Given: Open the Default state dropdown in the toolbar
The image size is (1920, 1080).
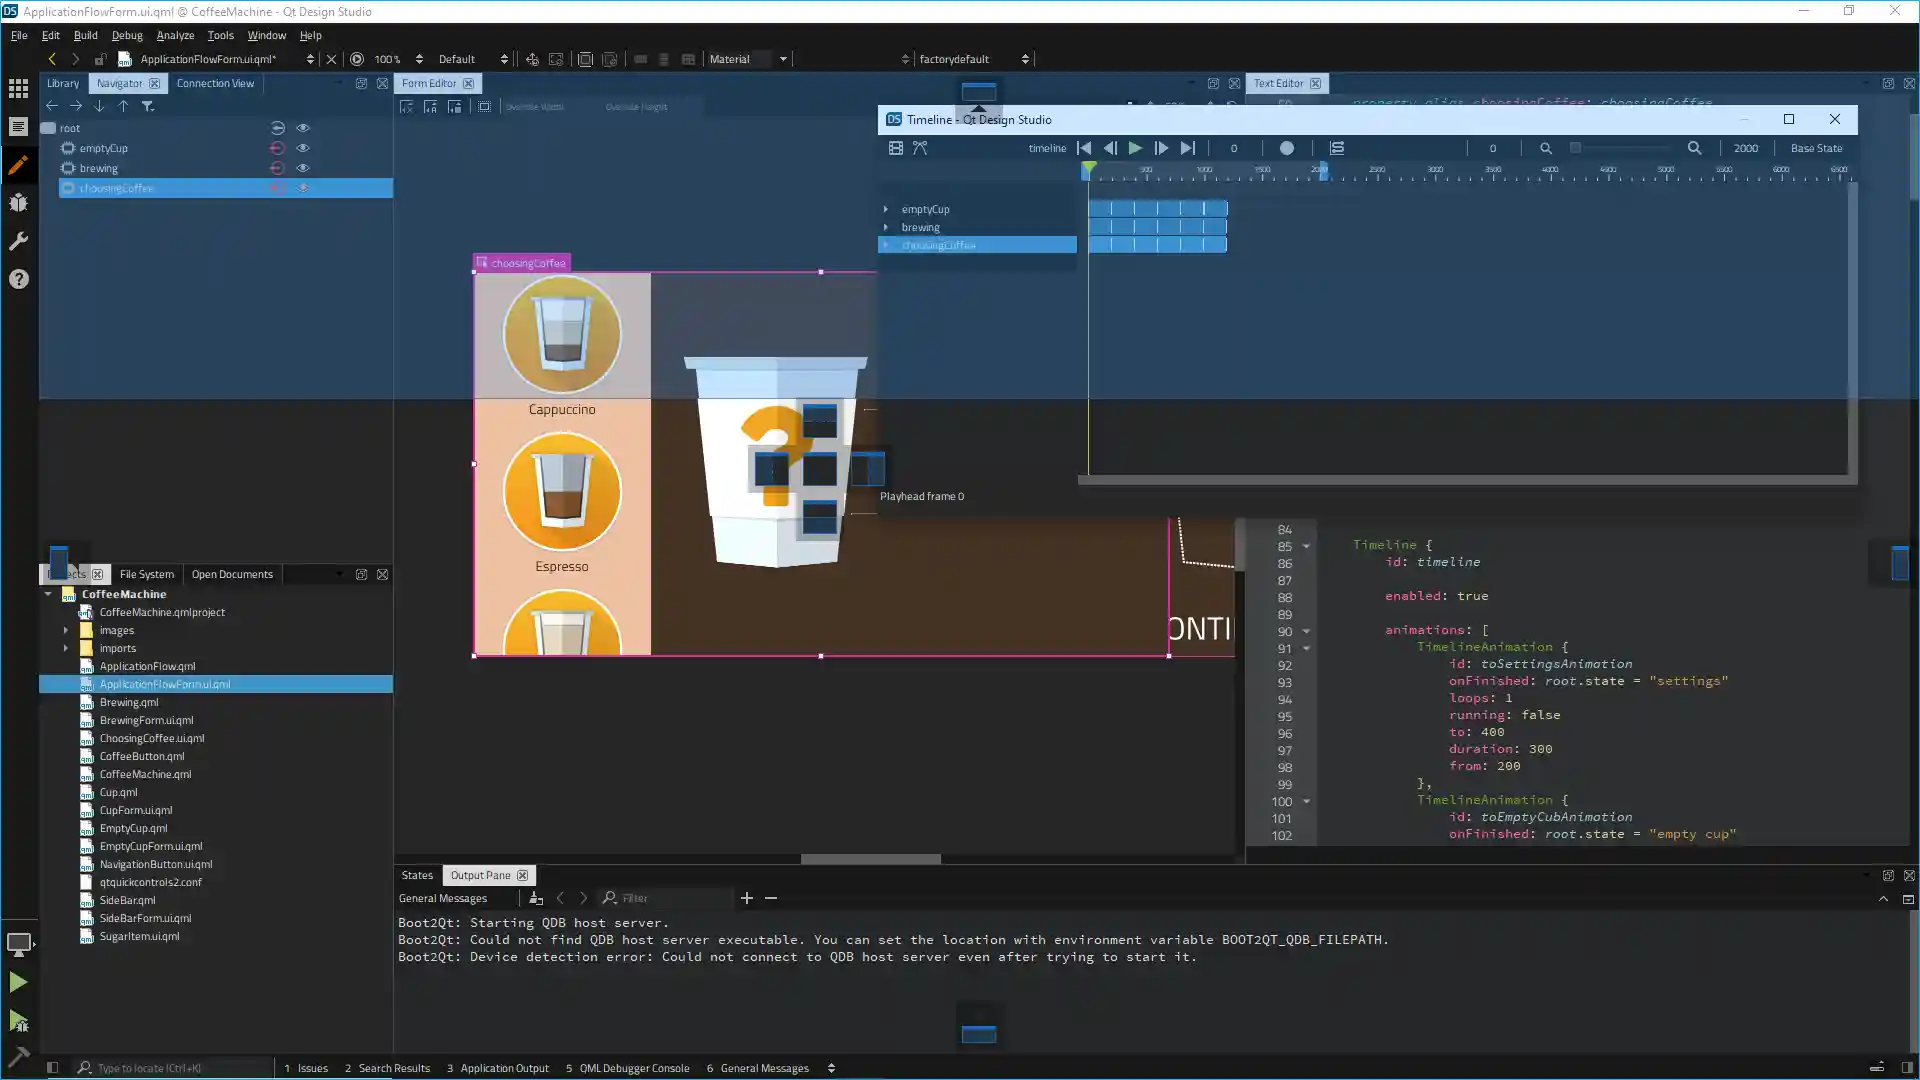Looking at the screenshot, I should click(472, 59).
